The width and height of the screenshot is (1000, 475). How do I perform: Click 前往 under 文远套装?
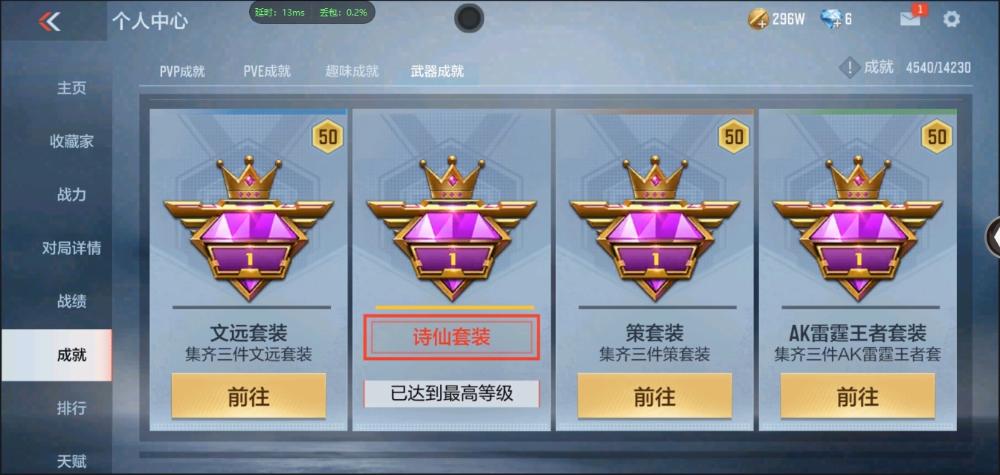point(249,396)
